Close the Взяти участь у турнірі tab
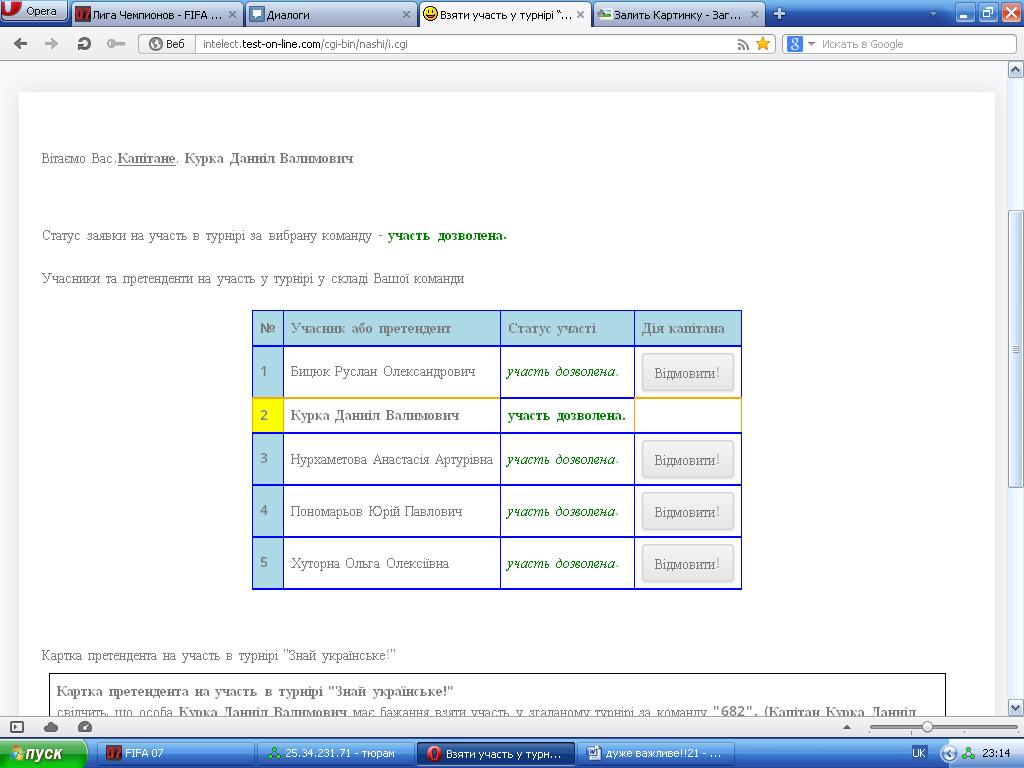The height and width of the screenshot is (768, 1024). click(580, 14)
